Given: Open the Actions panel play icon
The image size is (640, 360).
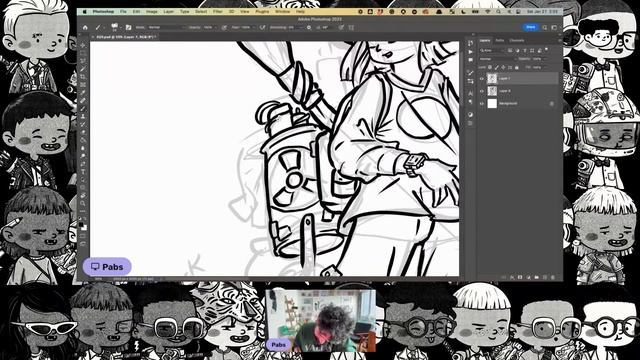Looking at the screenshot, I should coord(470,52).
